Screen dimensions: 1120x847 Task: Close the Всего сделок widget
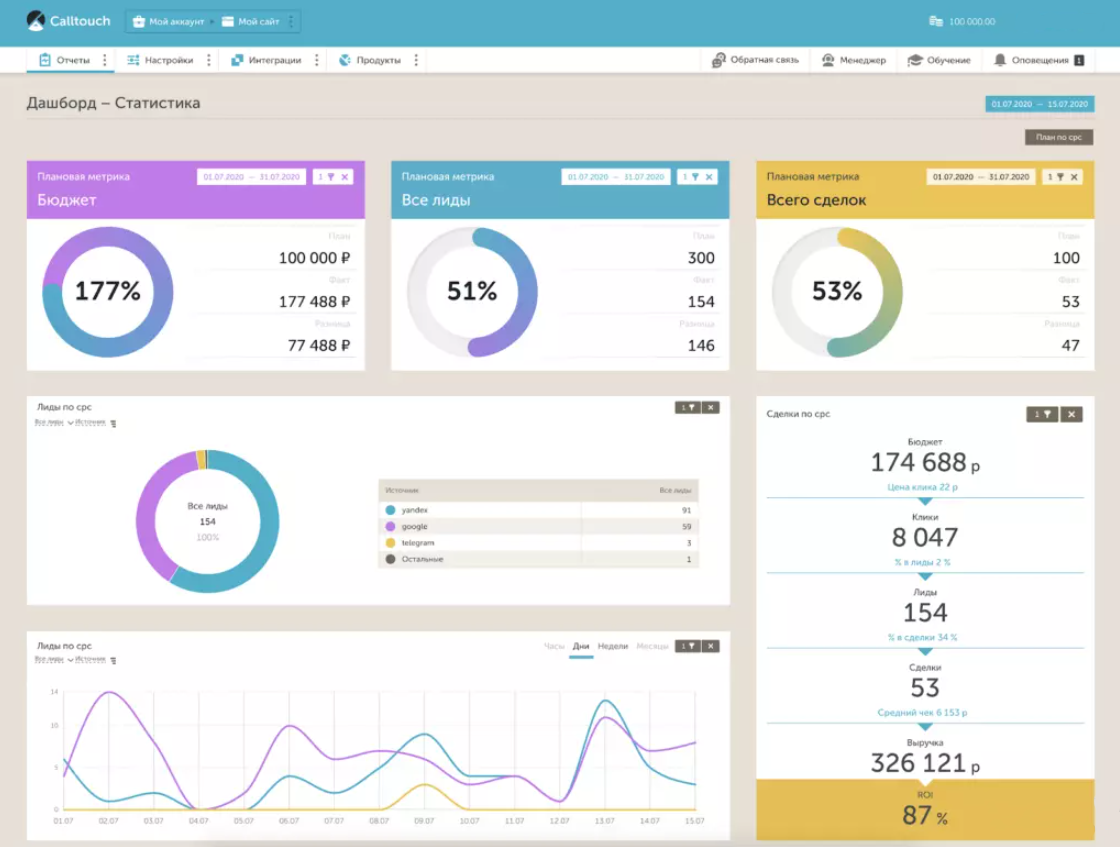(x=1074, y=176)
